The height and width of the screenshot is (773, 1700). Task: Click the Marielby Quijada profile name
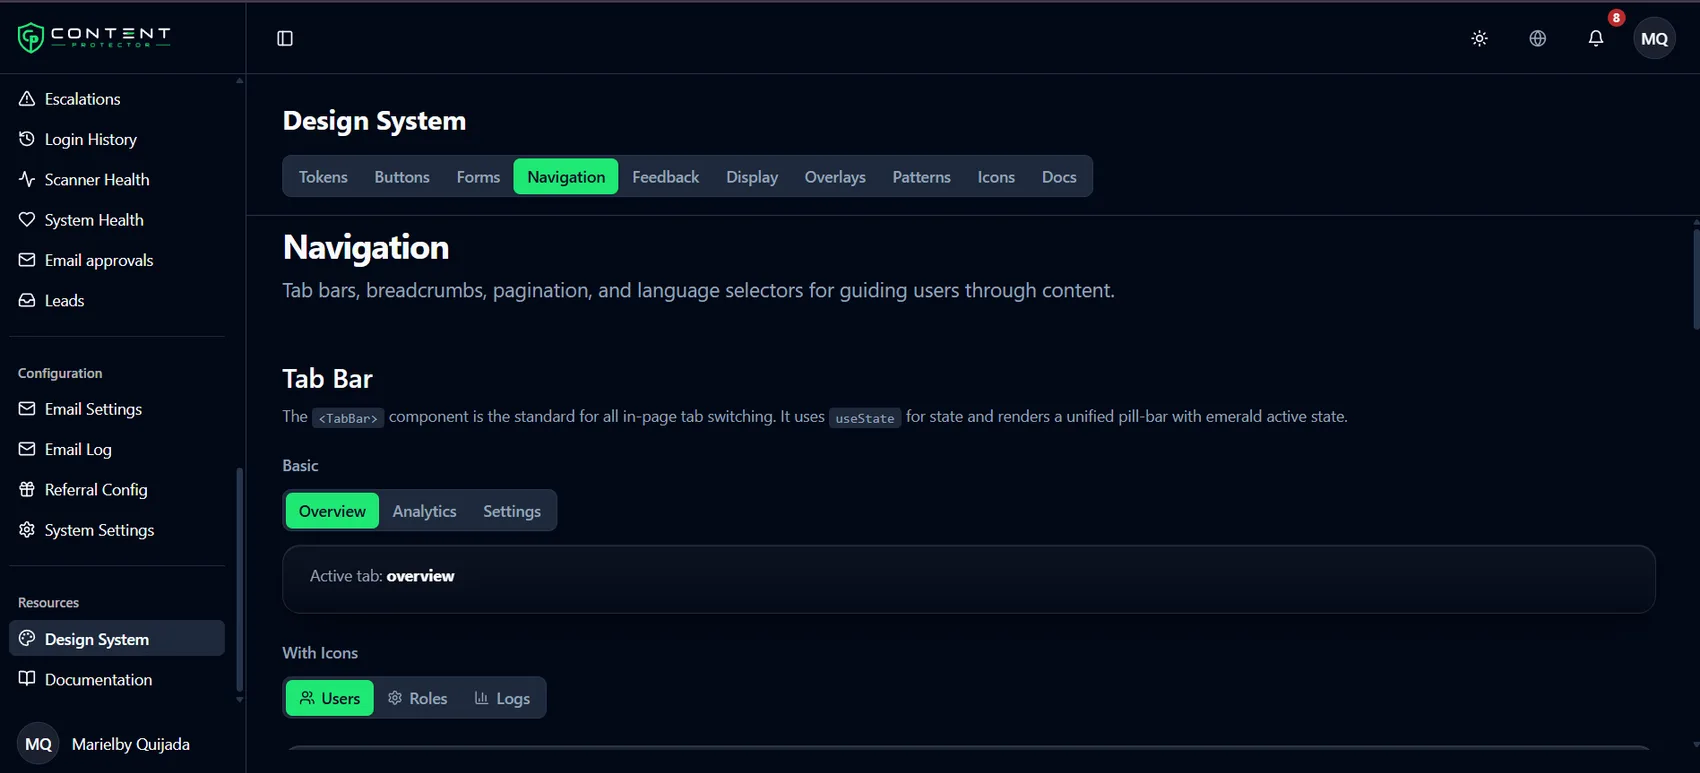point(131,744)
